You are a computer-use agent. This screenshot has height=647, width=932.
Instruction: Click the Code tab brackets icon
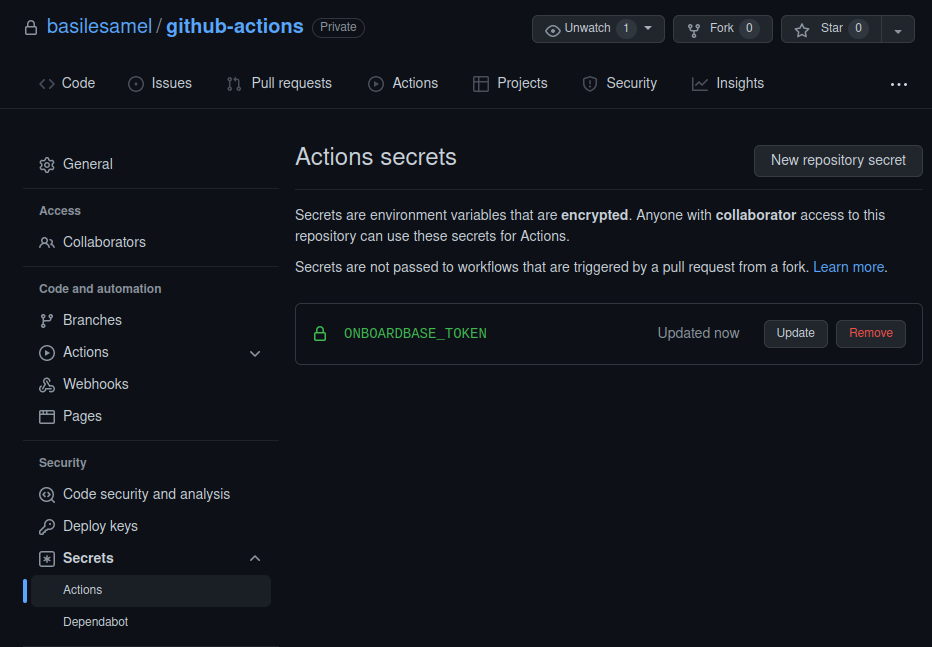(47, 84)
